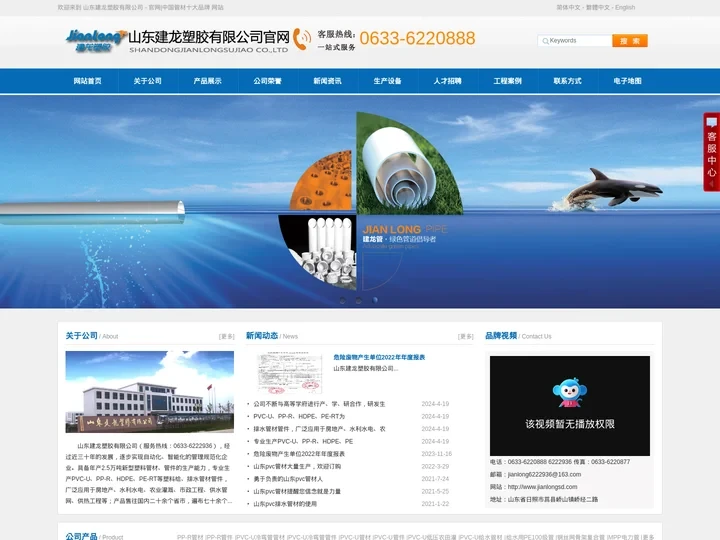
Task: Go to 产品展示 in navigation
Action: tap(208, 81)
